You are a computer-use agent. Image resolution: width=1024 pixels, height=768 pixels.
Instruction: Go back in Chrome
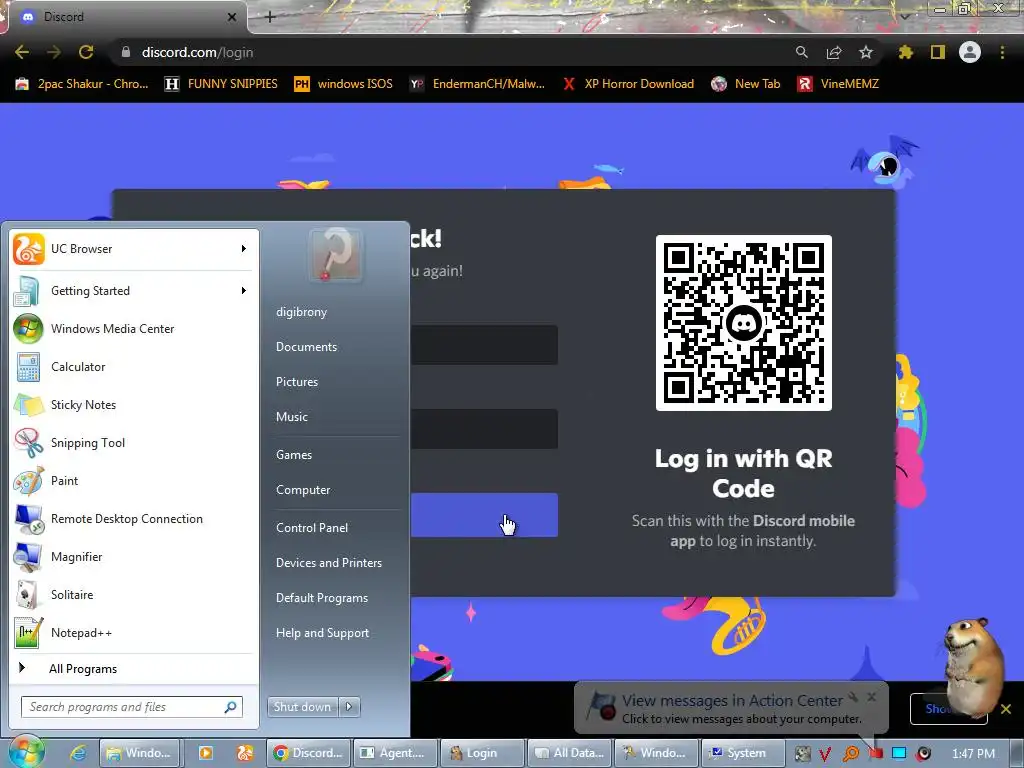pos(22,52)
